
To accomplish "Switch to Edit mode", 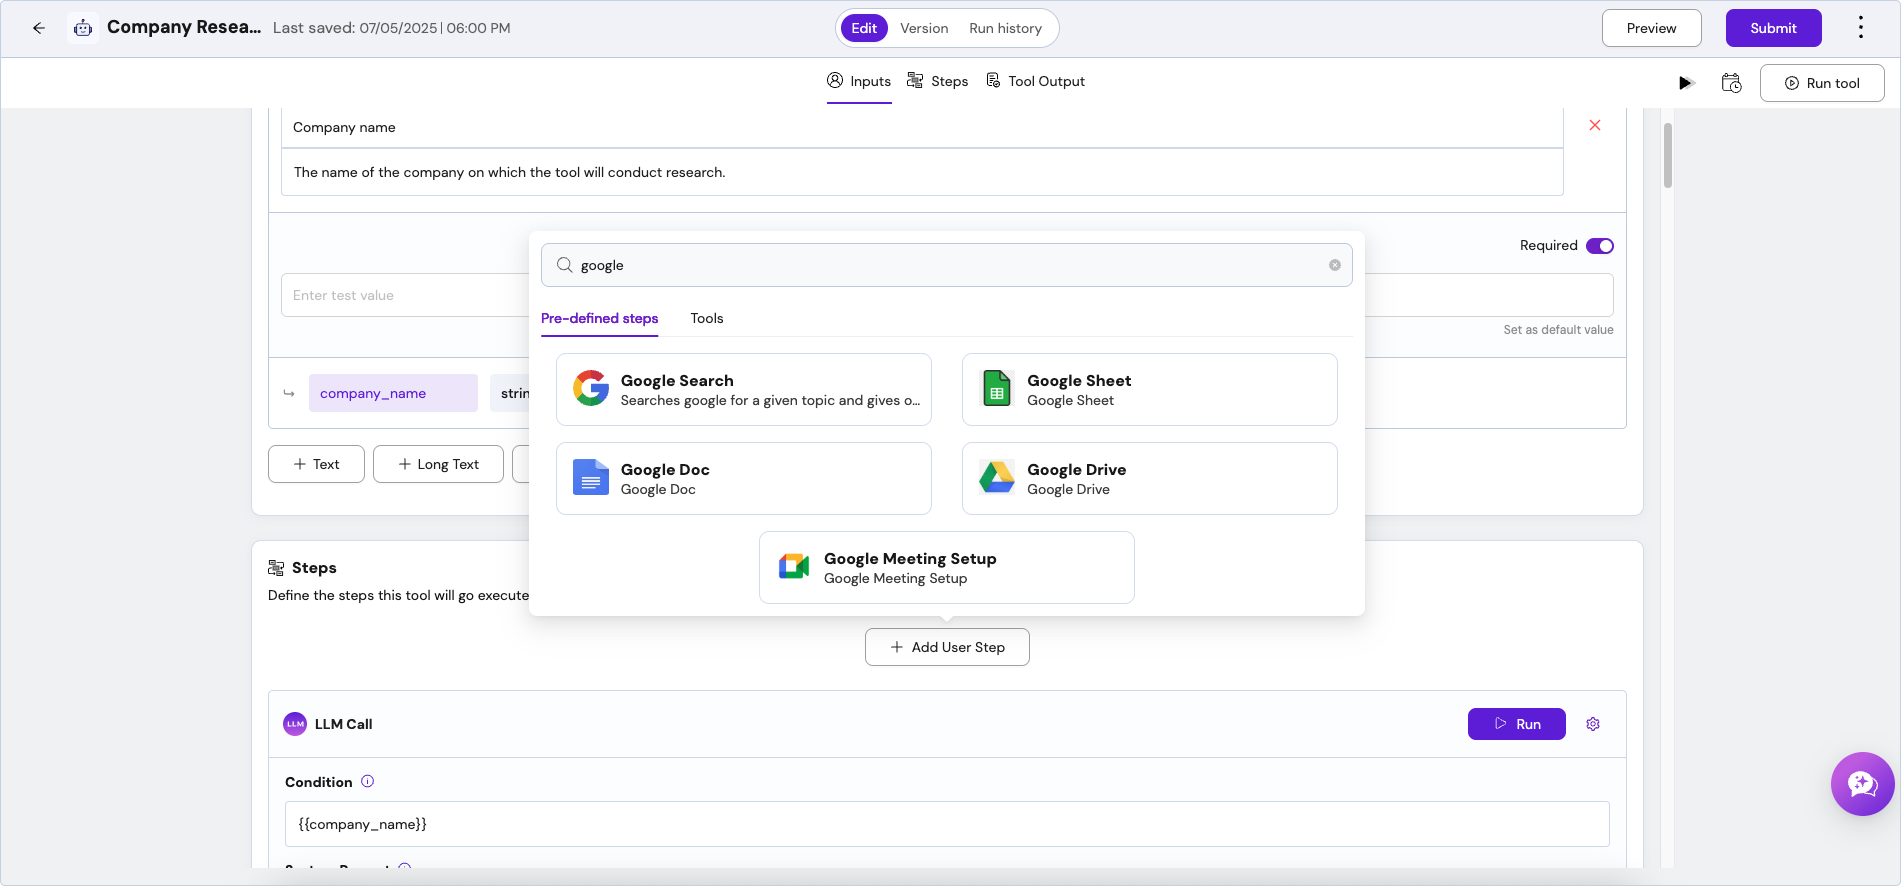I will pyautogui.click(x=864, y=28).
